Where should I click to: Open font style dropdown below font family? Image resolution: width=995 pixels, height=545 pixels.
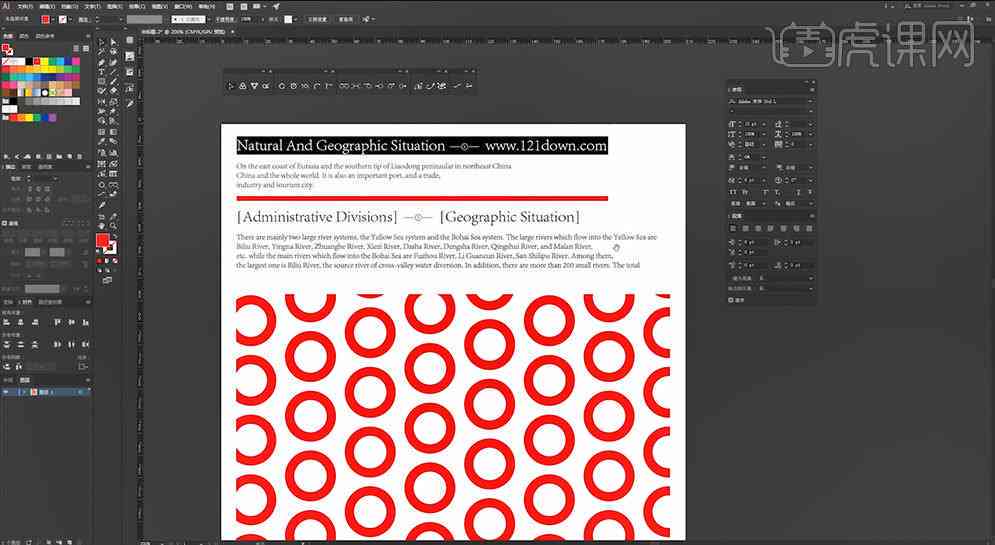[x=810, y=110]
